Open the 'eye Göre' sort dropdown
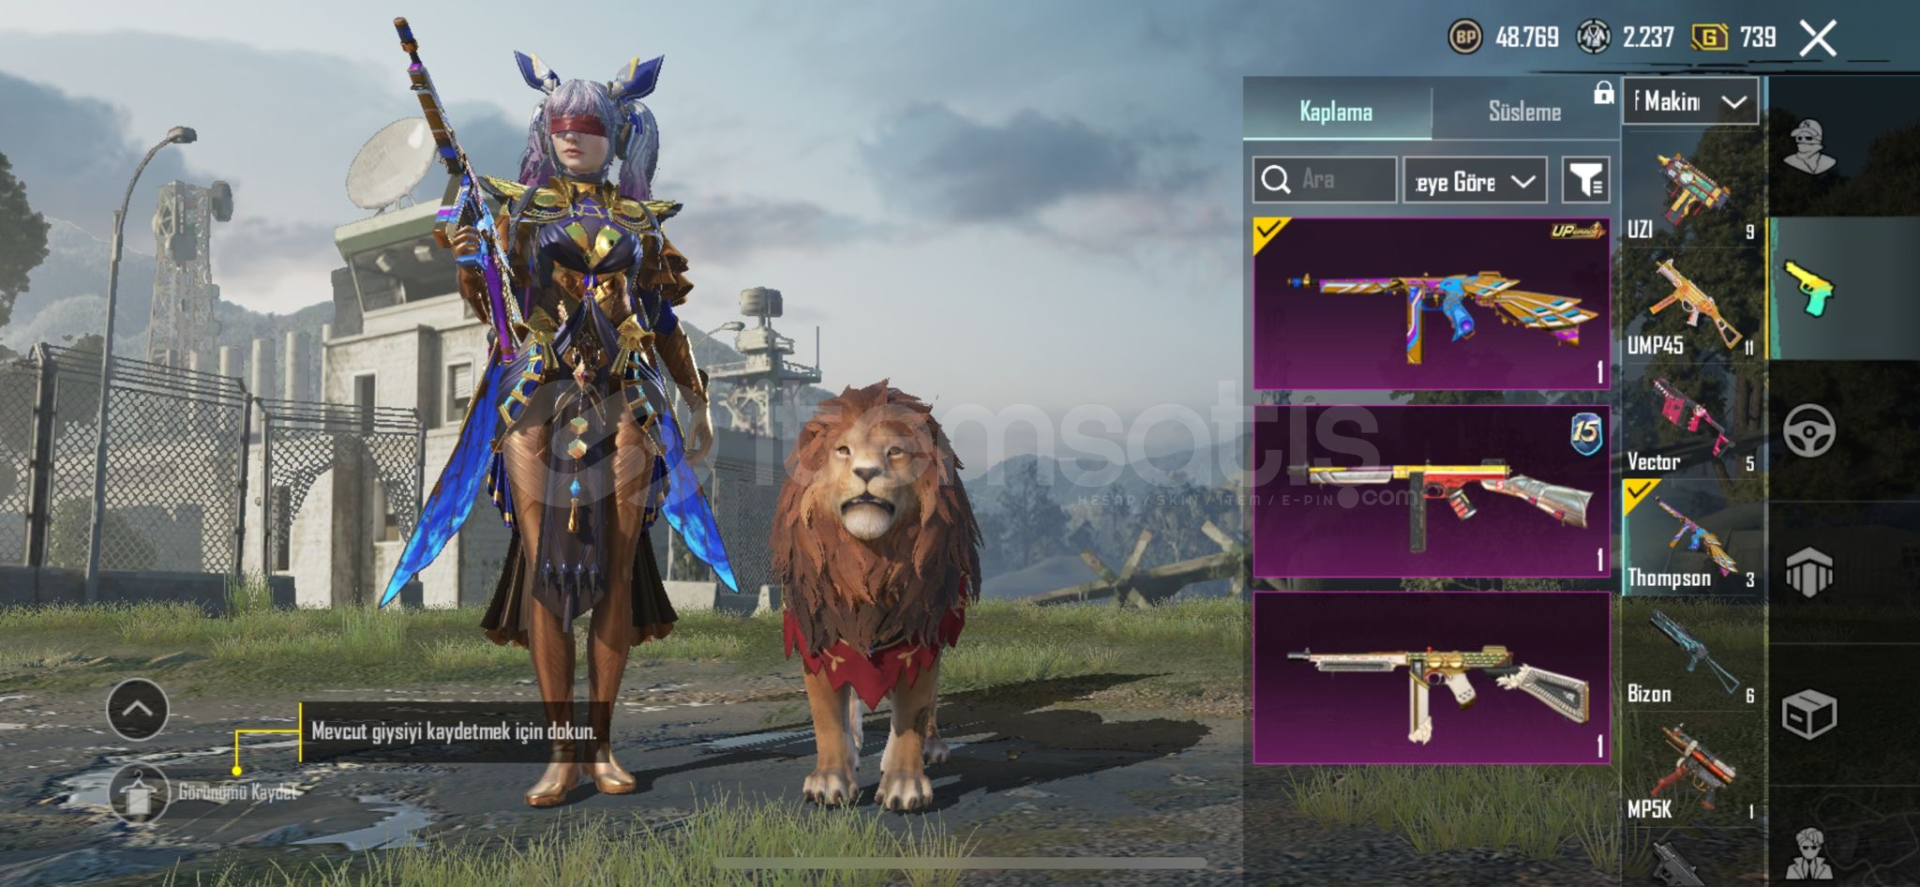1920x887 pixels. 1475,181
